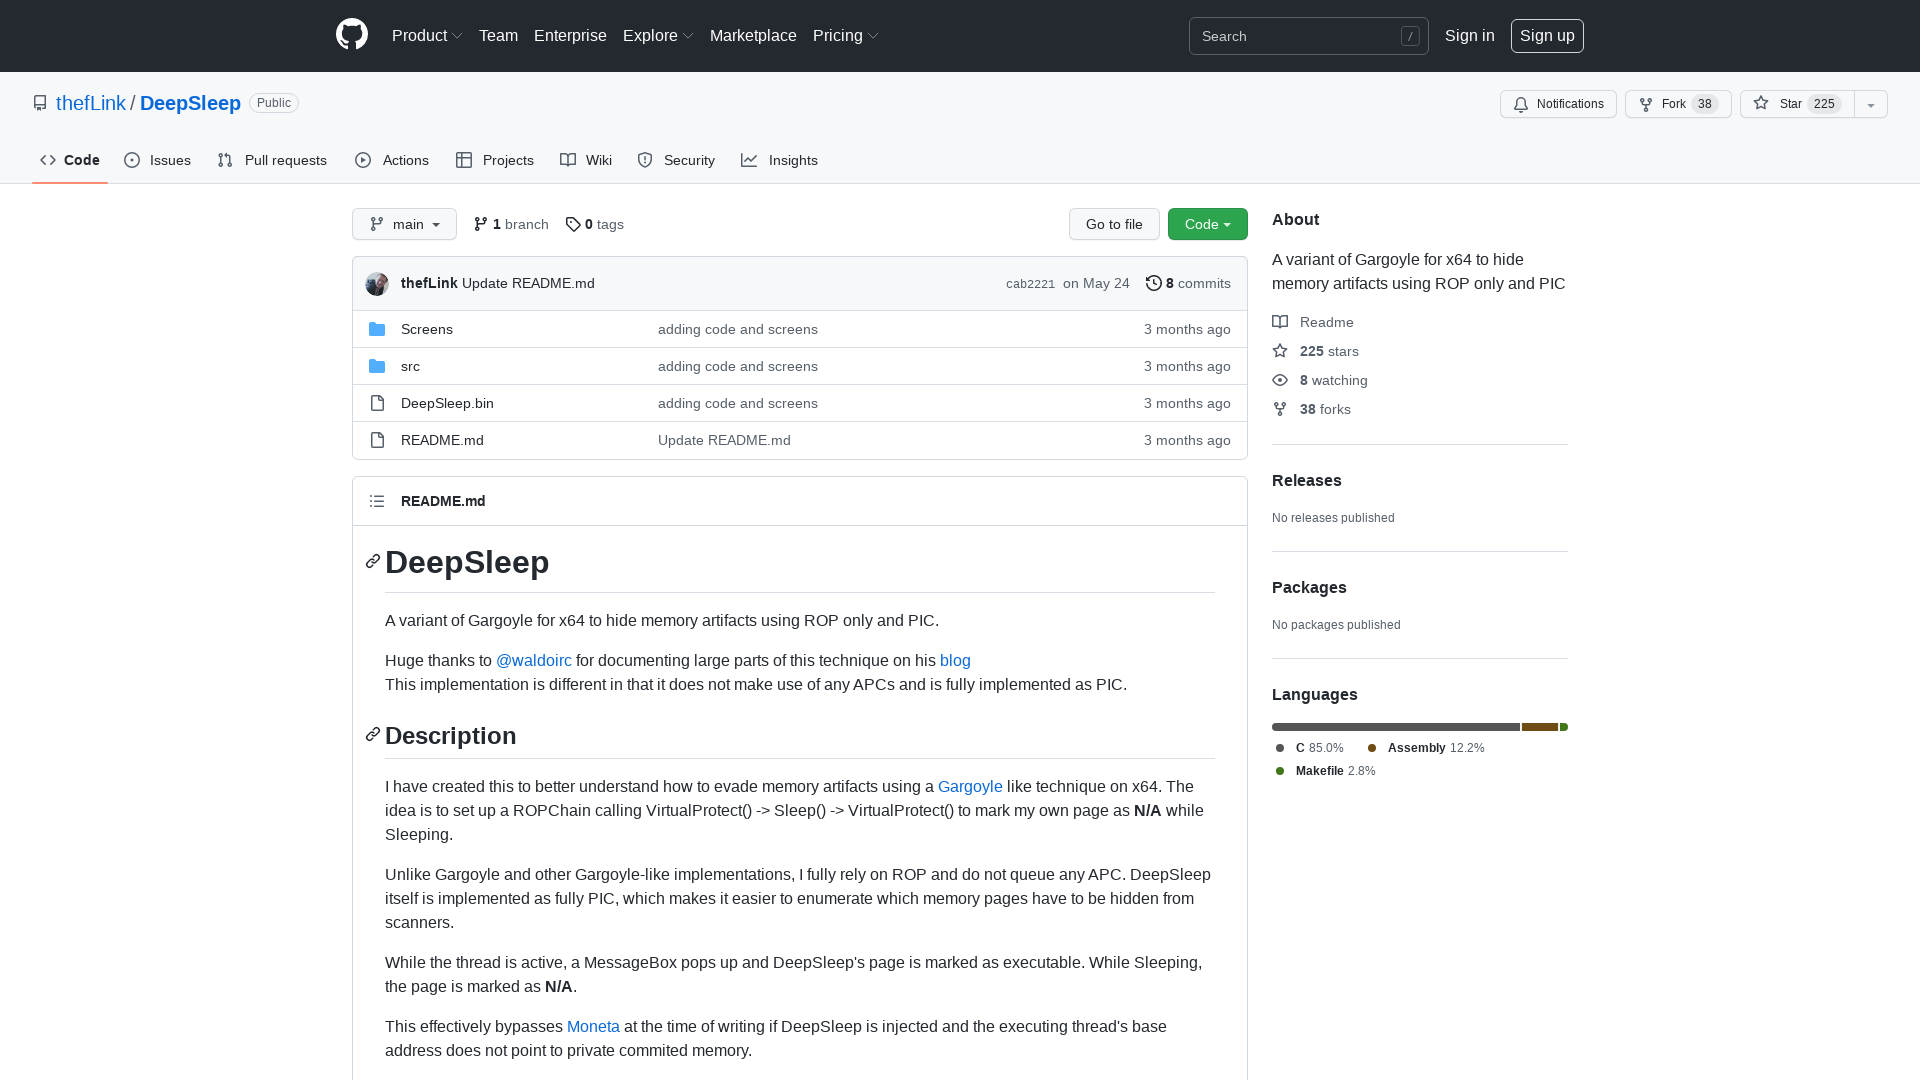Viewport: 1920px width, 1080px height.
Task: Click the Makefile segment of languages bar
Action: point(1564,727)
